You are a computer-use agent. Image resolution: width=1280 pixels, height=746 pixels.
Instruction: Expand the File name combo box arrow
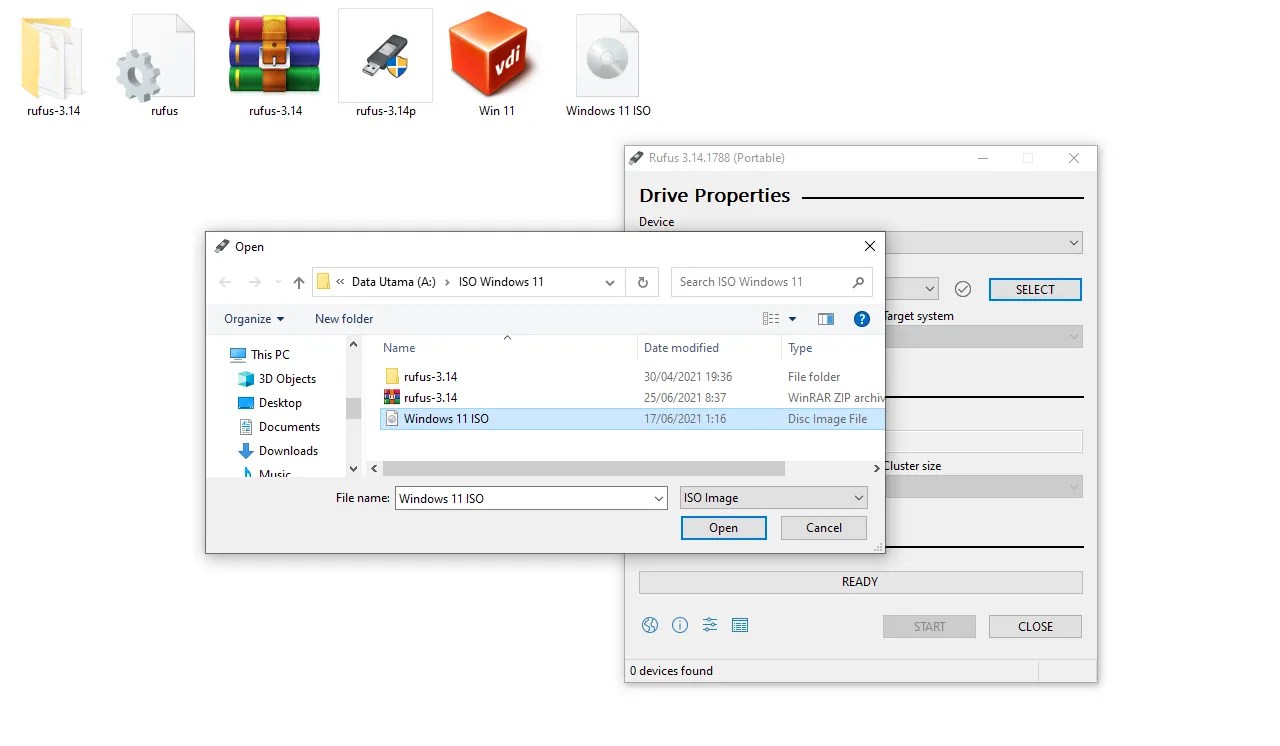pyautogui.click(x=658, y=498)
